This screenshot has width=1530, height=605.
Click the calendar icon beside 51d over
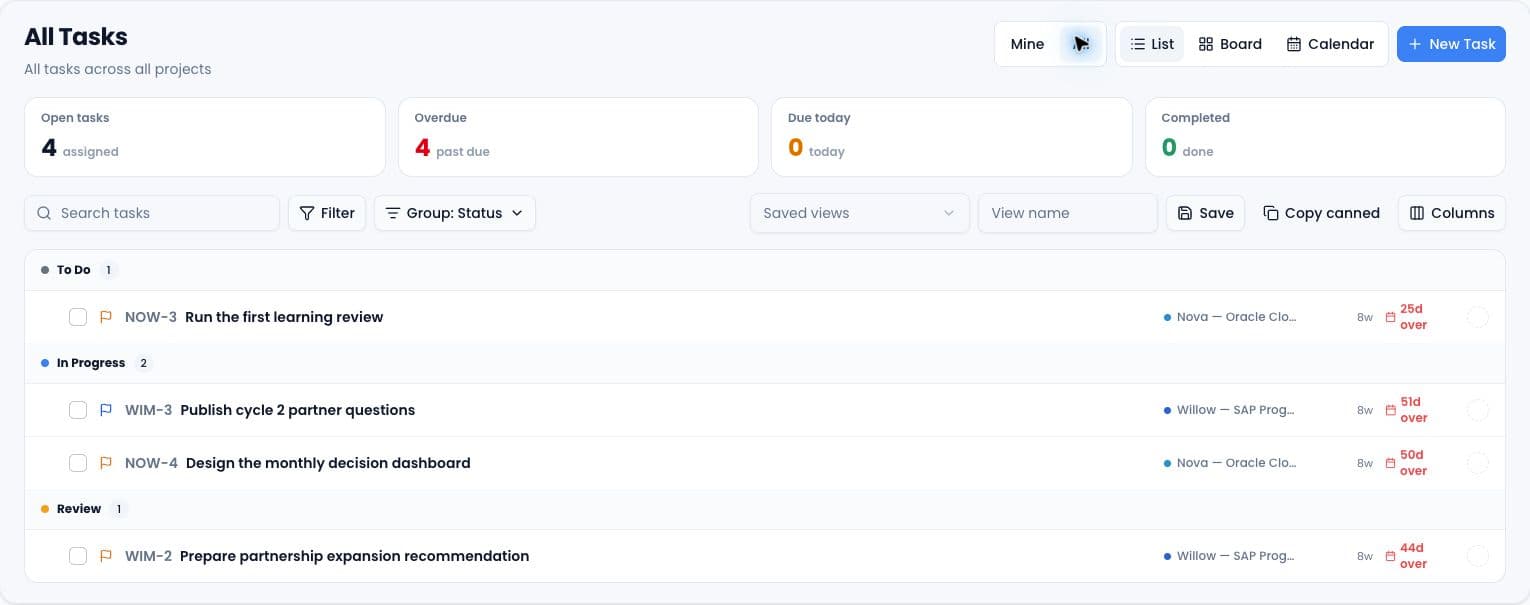(1390, 410)
